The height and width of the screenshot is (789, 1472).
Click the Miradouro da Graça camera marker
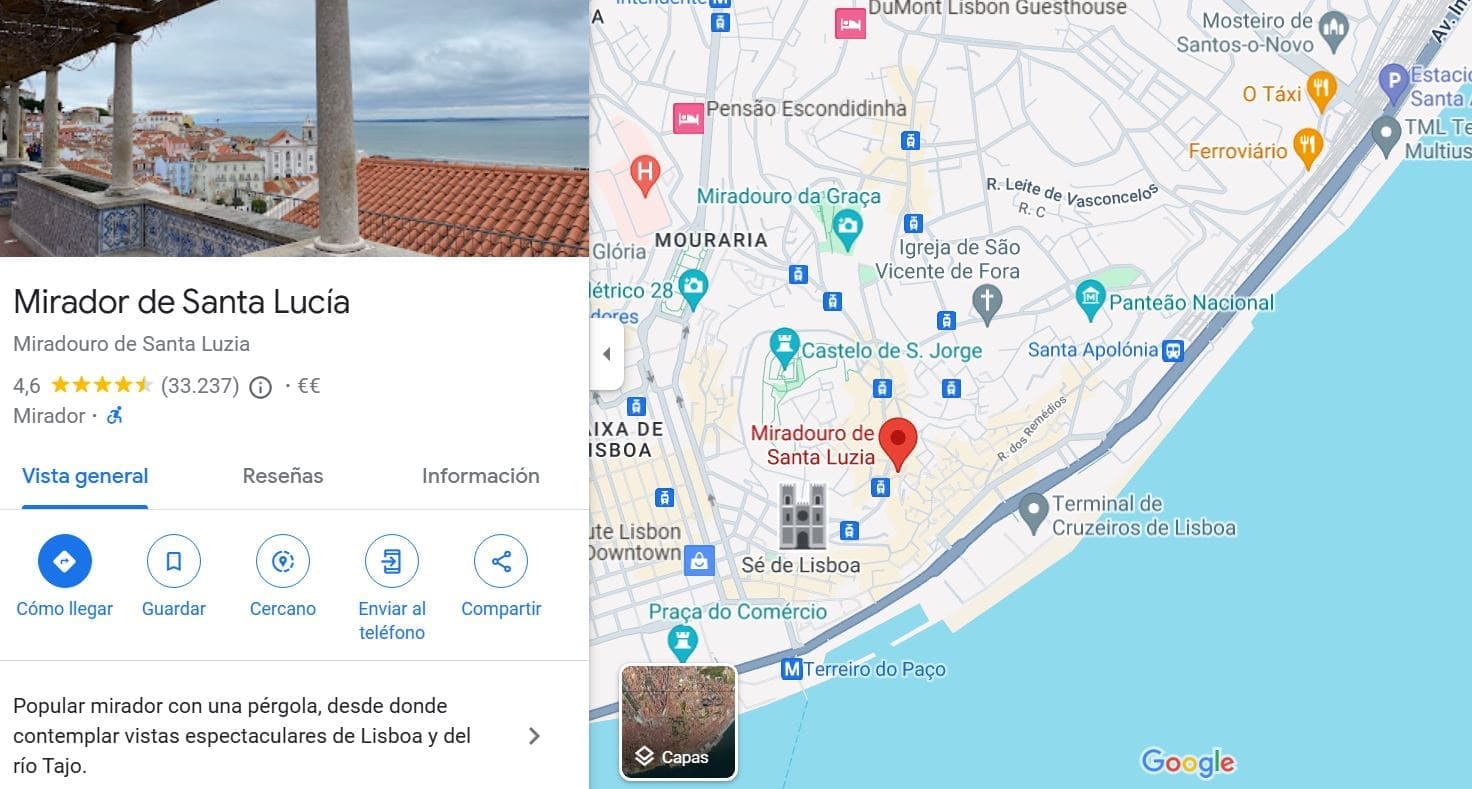(848, 228)
